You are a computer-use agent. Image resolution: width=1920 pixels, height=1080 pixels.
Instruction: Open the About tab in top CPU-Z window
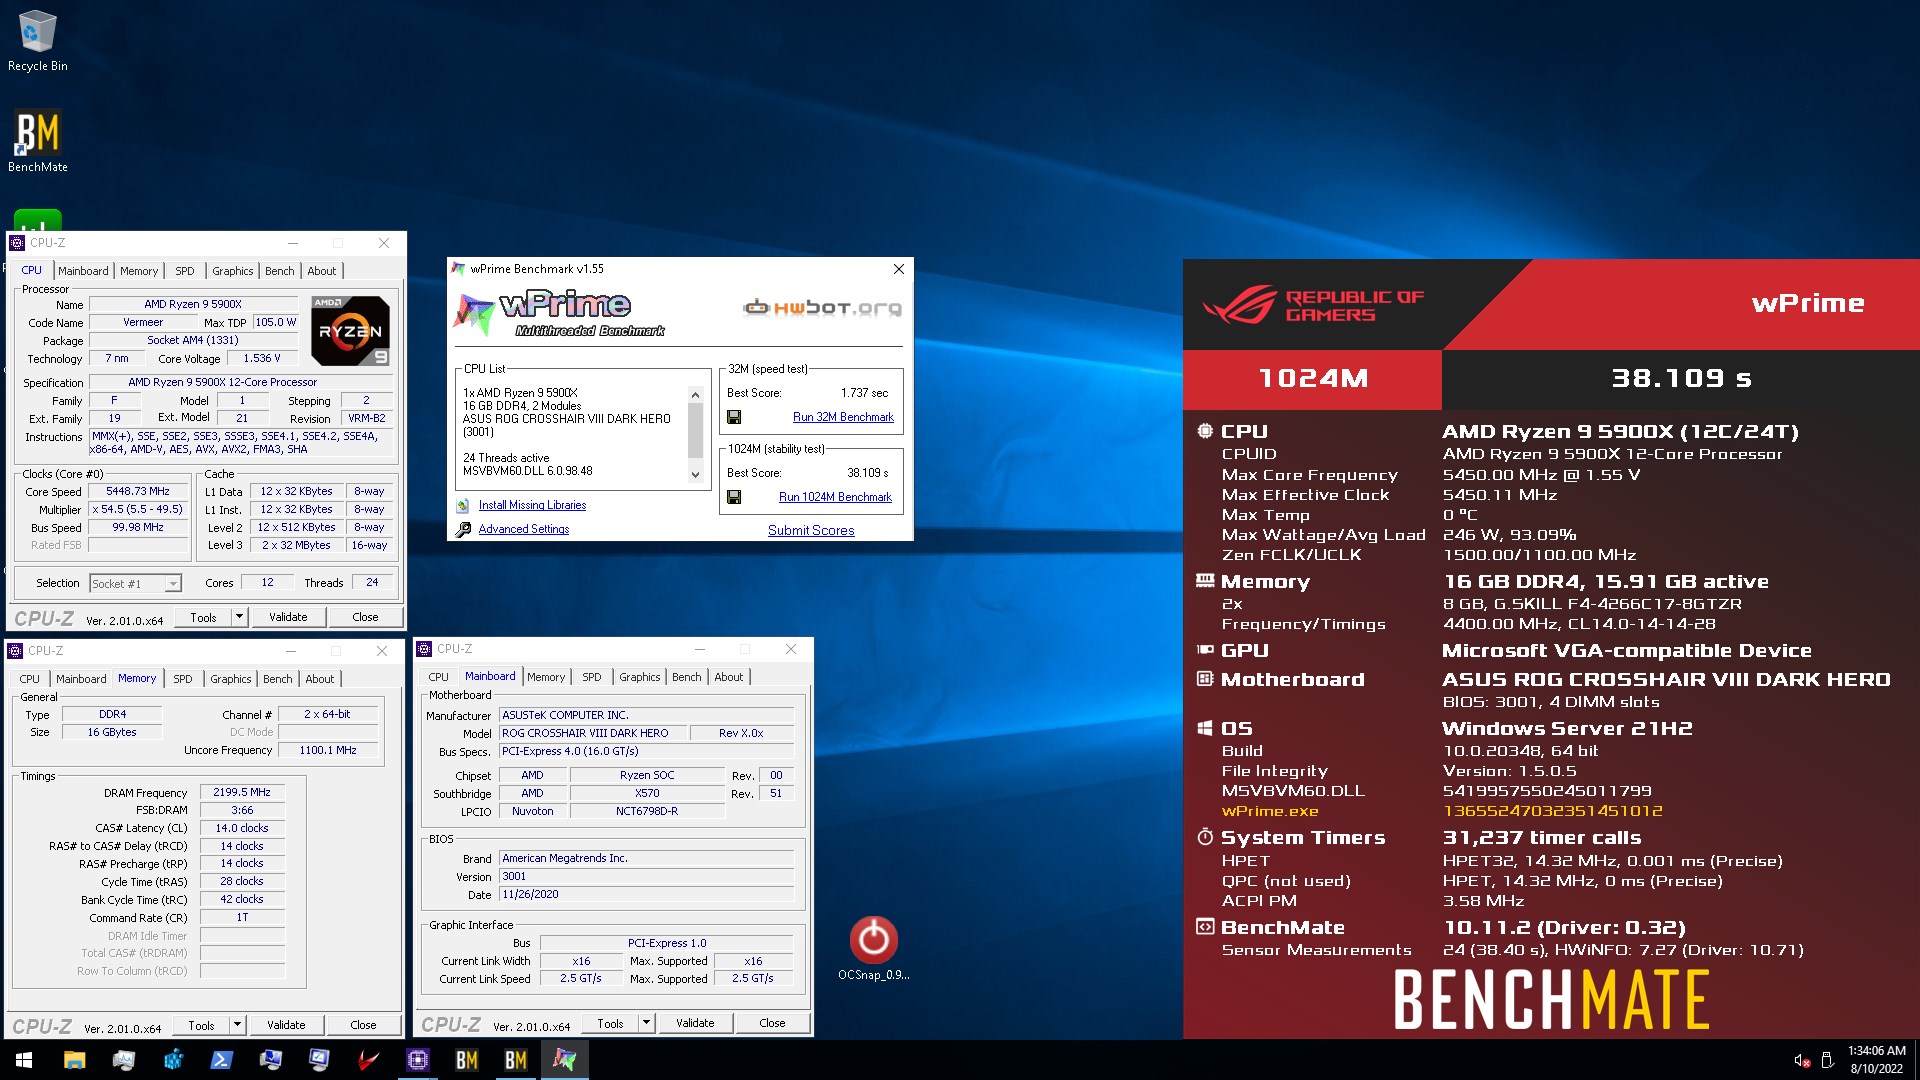click(x=322, y=271)
